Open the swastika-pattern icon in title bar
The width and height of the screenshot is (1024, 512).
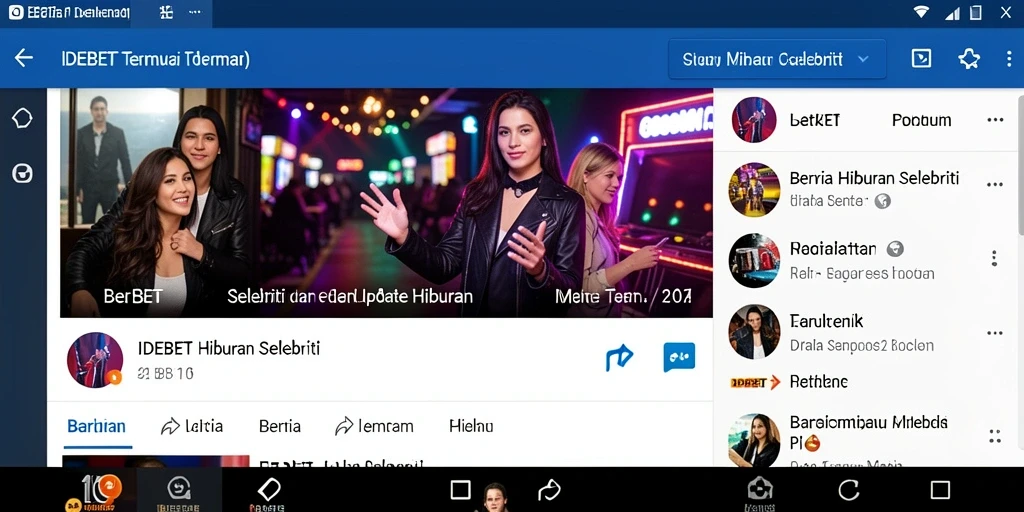pyautogui.click(x=167, y=12)
